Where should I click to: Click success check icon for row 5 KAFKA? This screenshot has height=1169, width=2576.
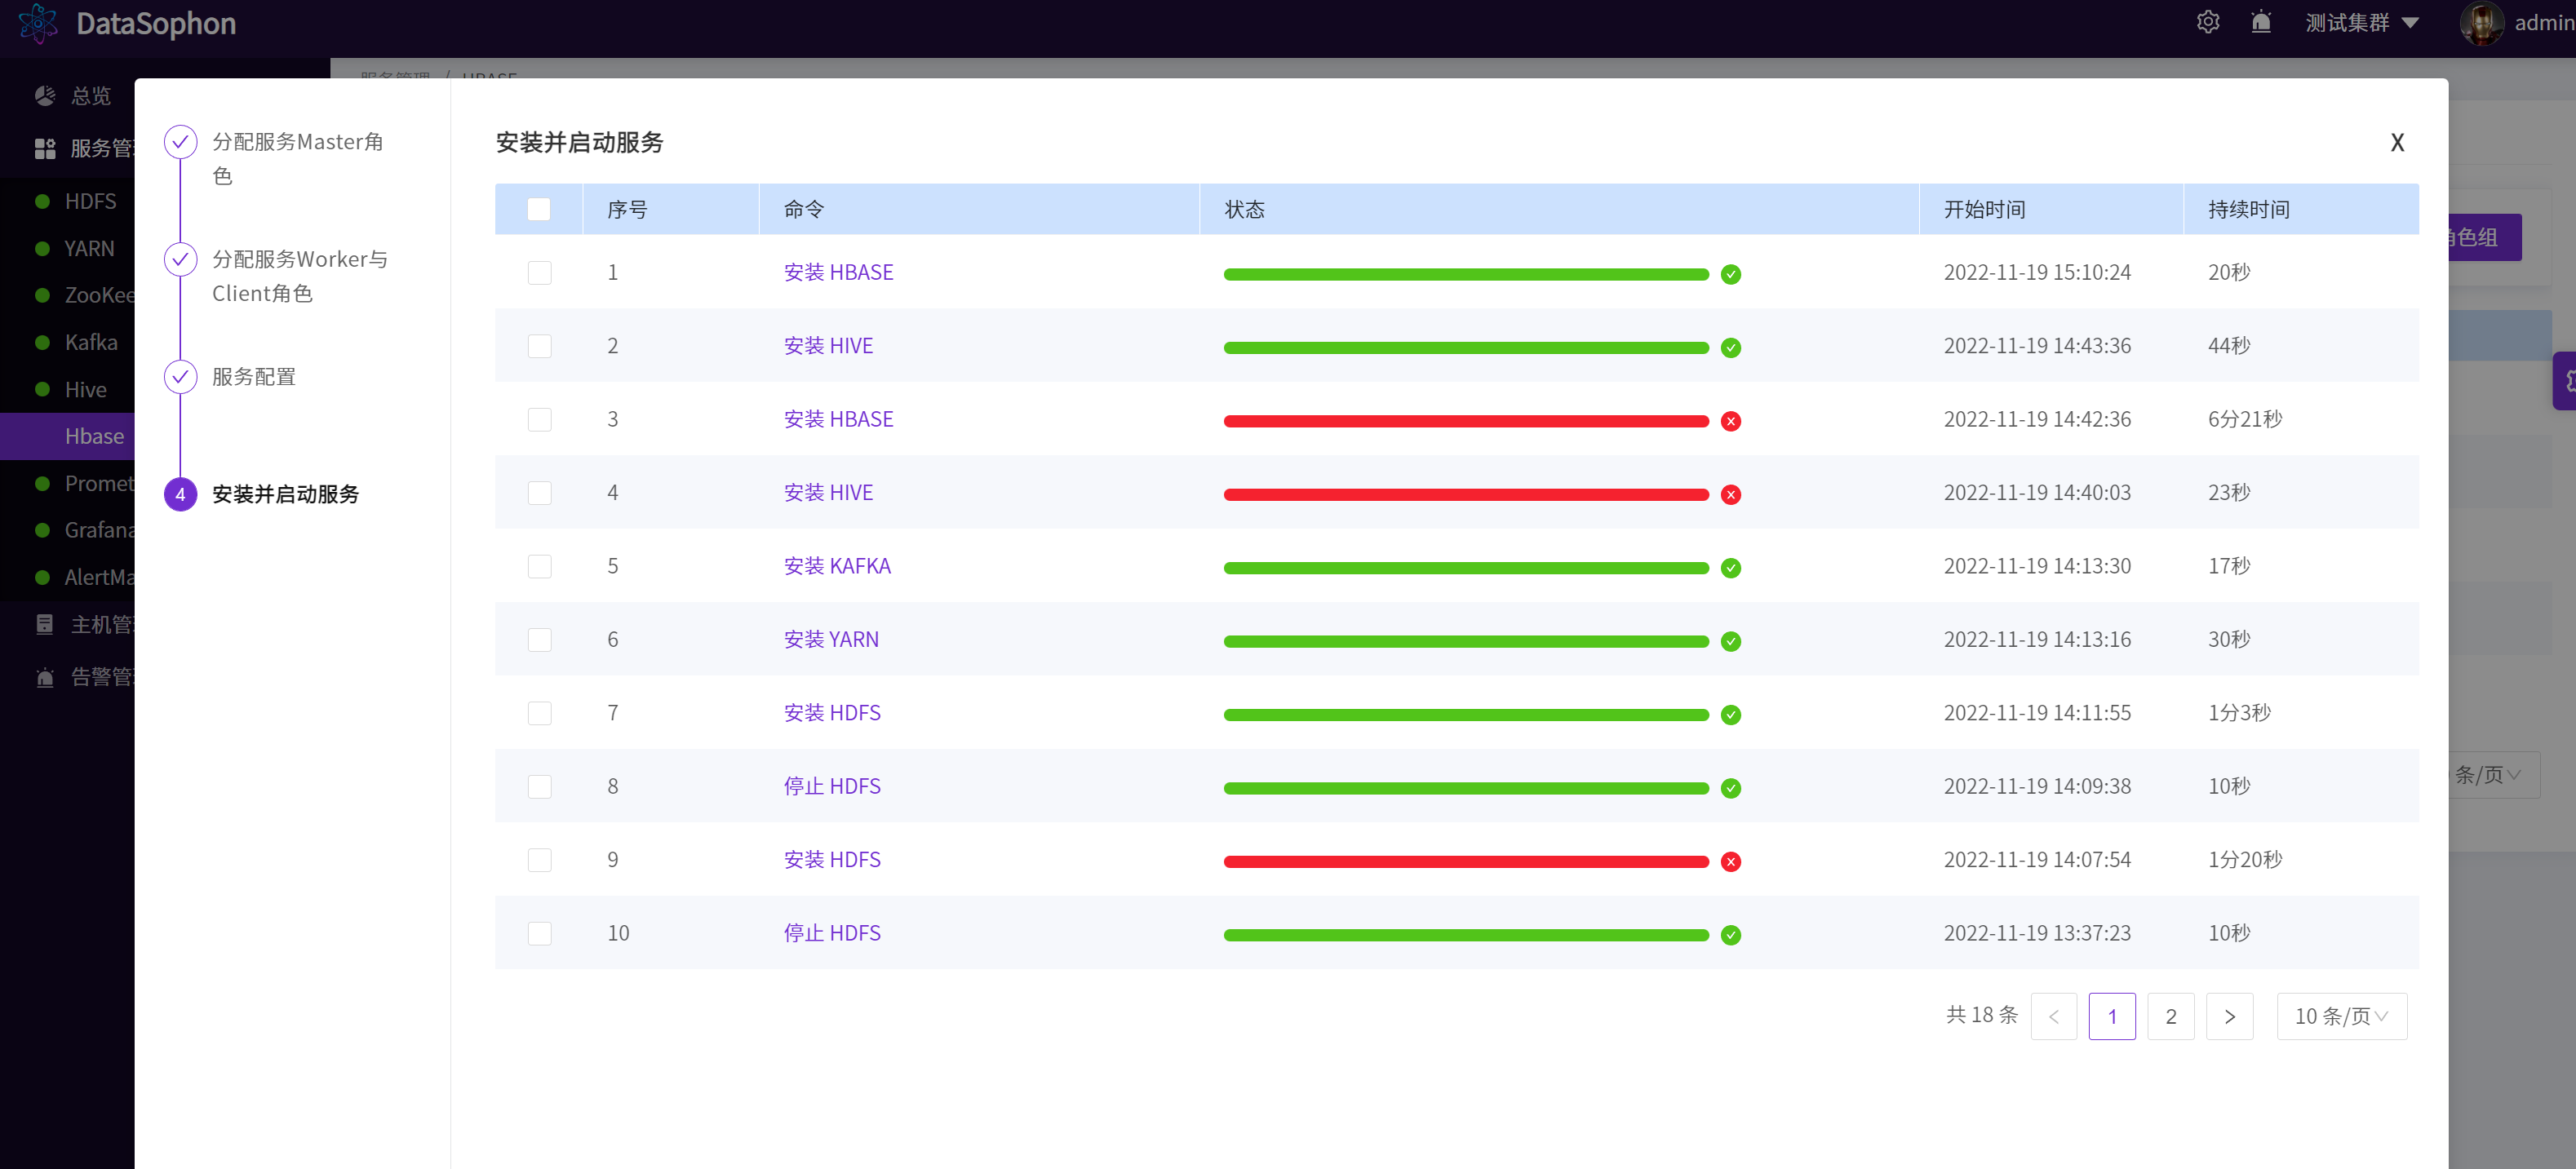tap(1731, 568)
